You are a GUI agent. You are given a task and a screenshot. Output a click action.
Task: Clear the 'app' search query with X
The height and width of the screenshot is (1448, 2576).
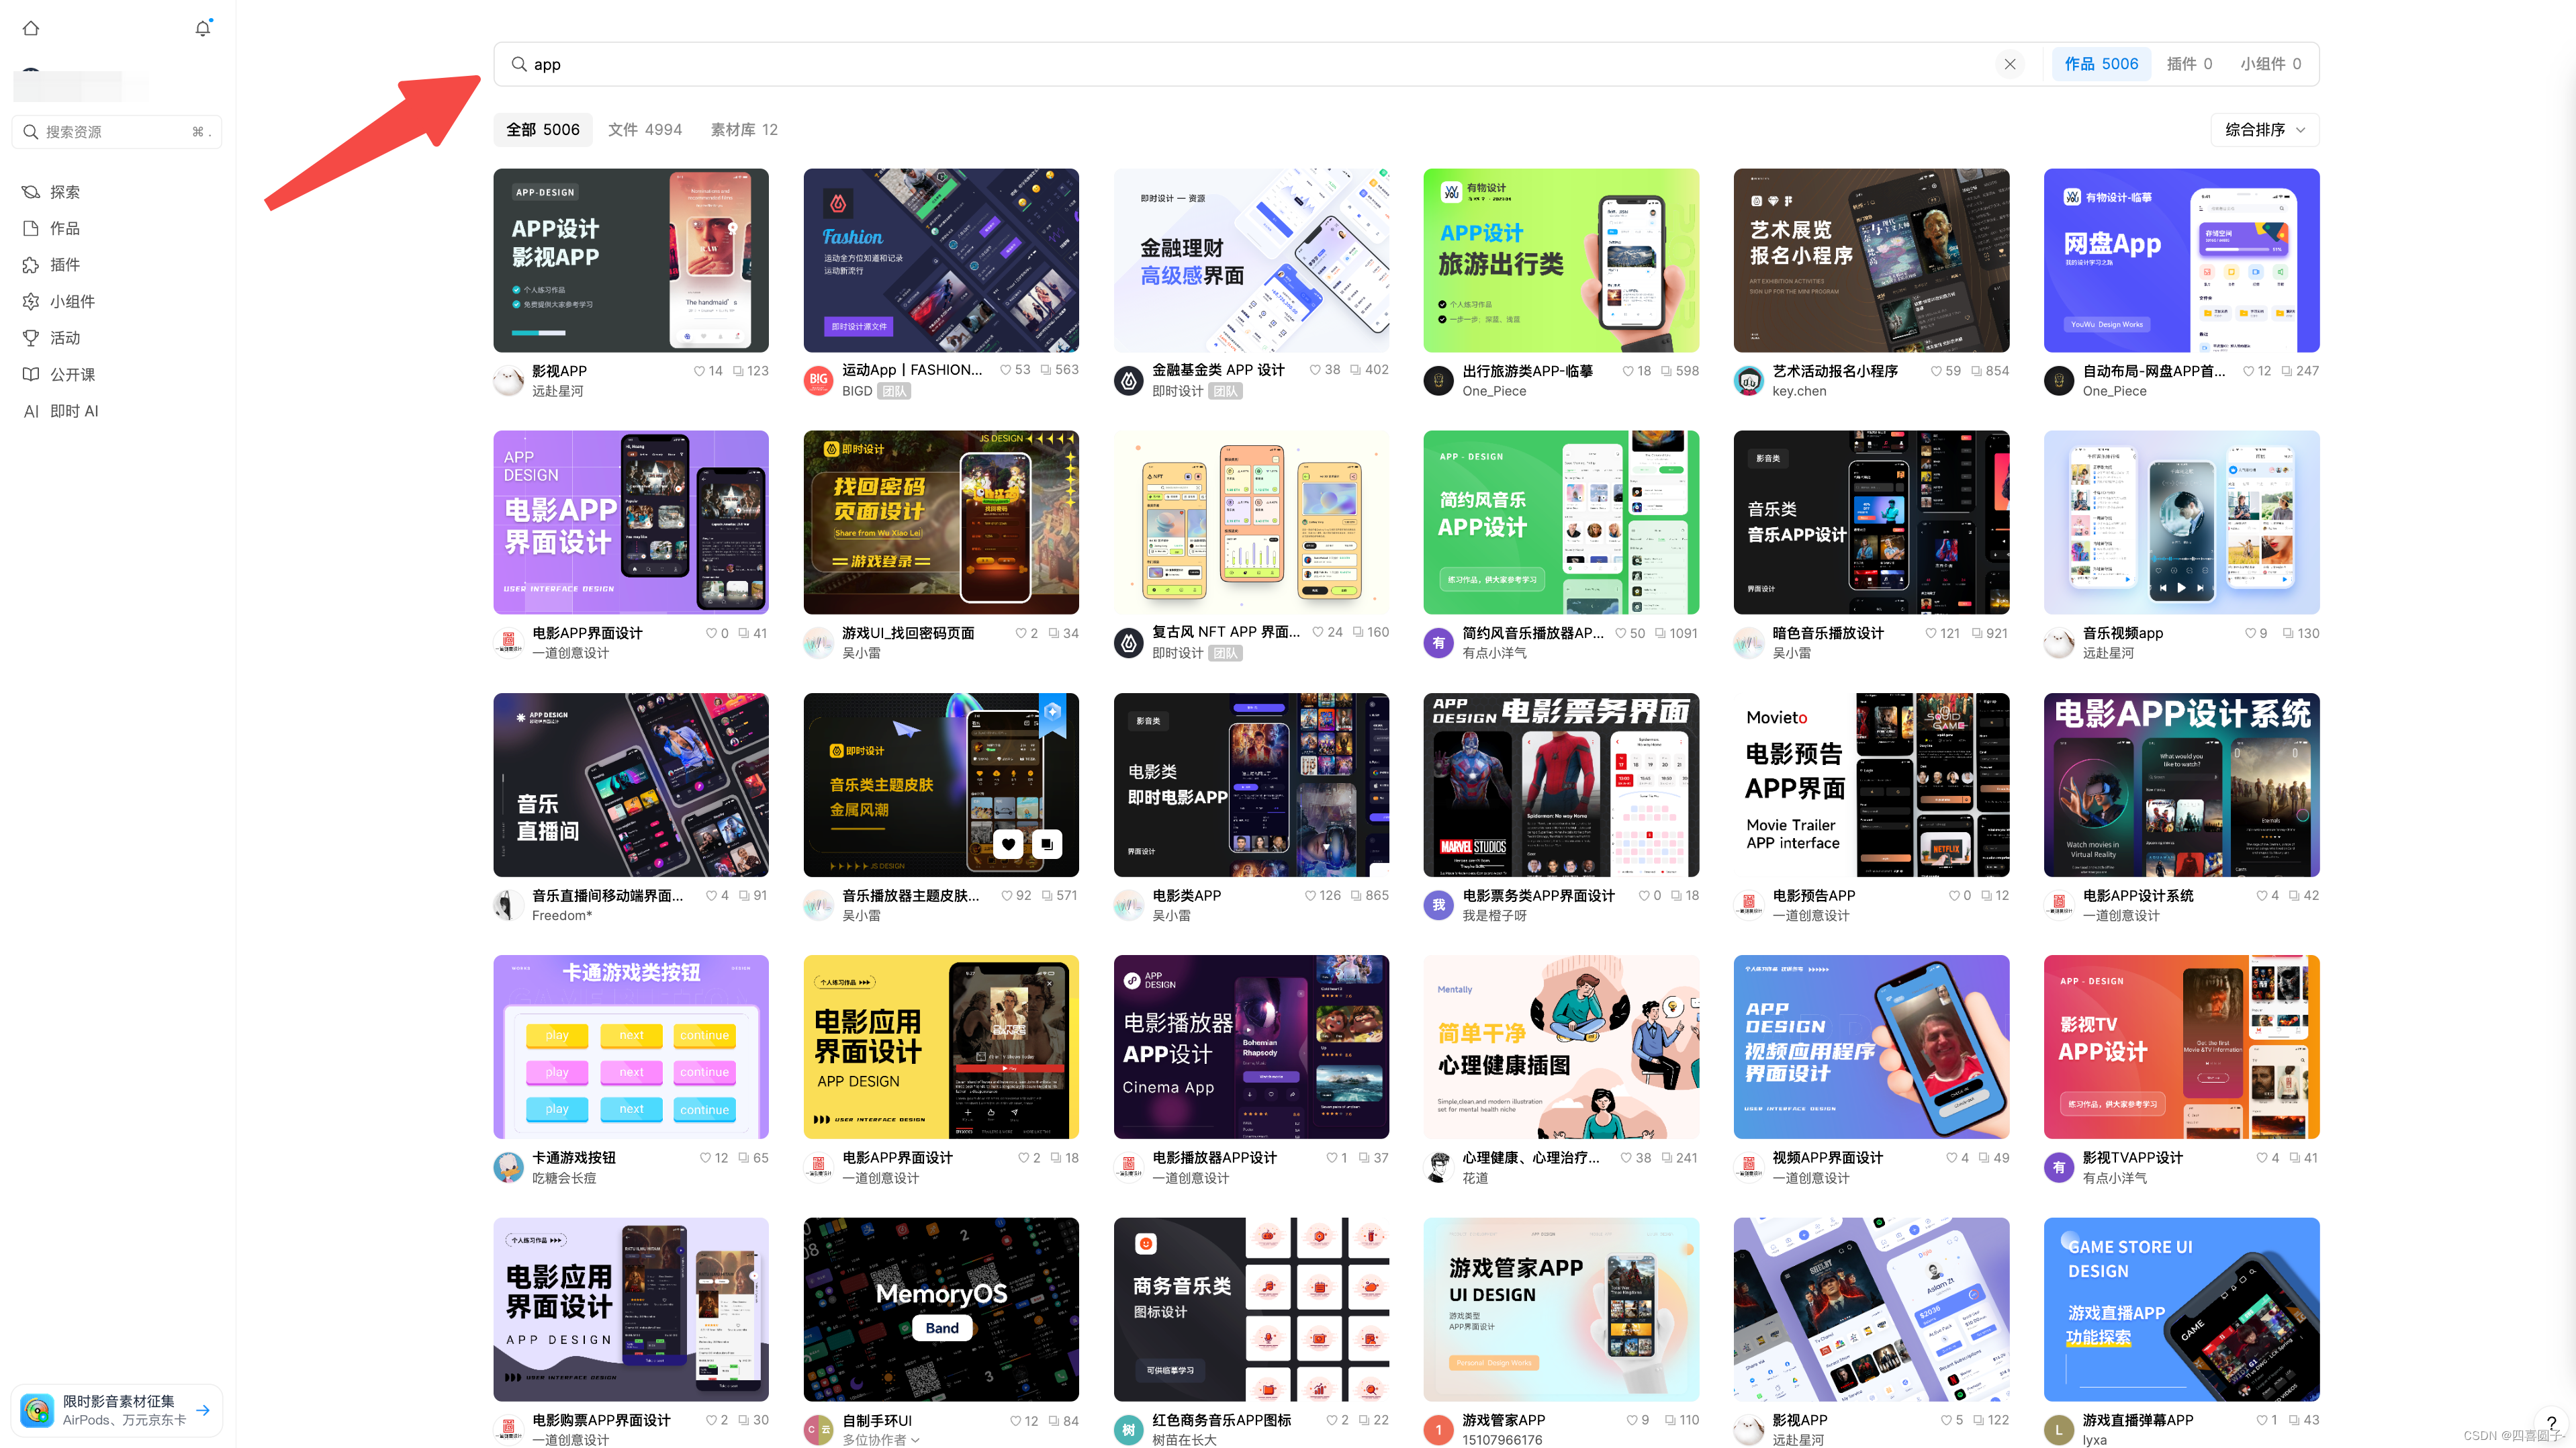[x=2009, y=64]
